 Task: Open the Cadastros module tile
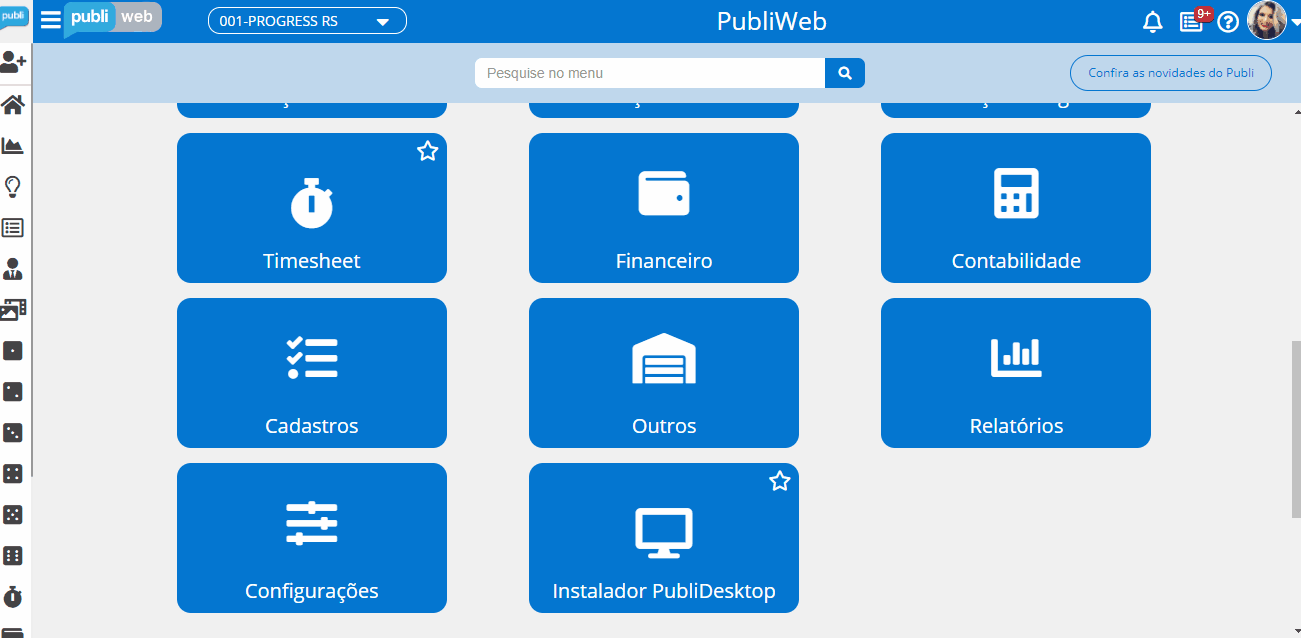coord(312,373)
